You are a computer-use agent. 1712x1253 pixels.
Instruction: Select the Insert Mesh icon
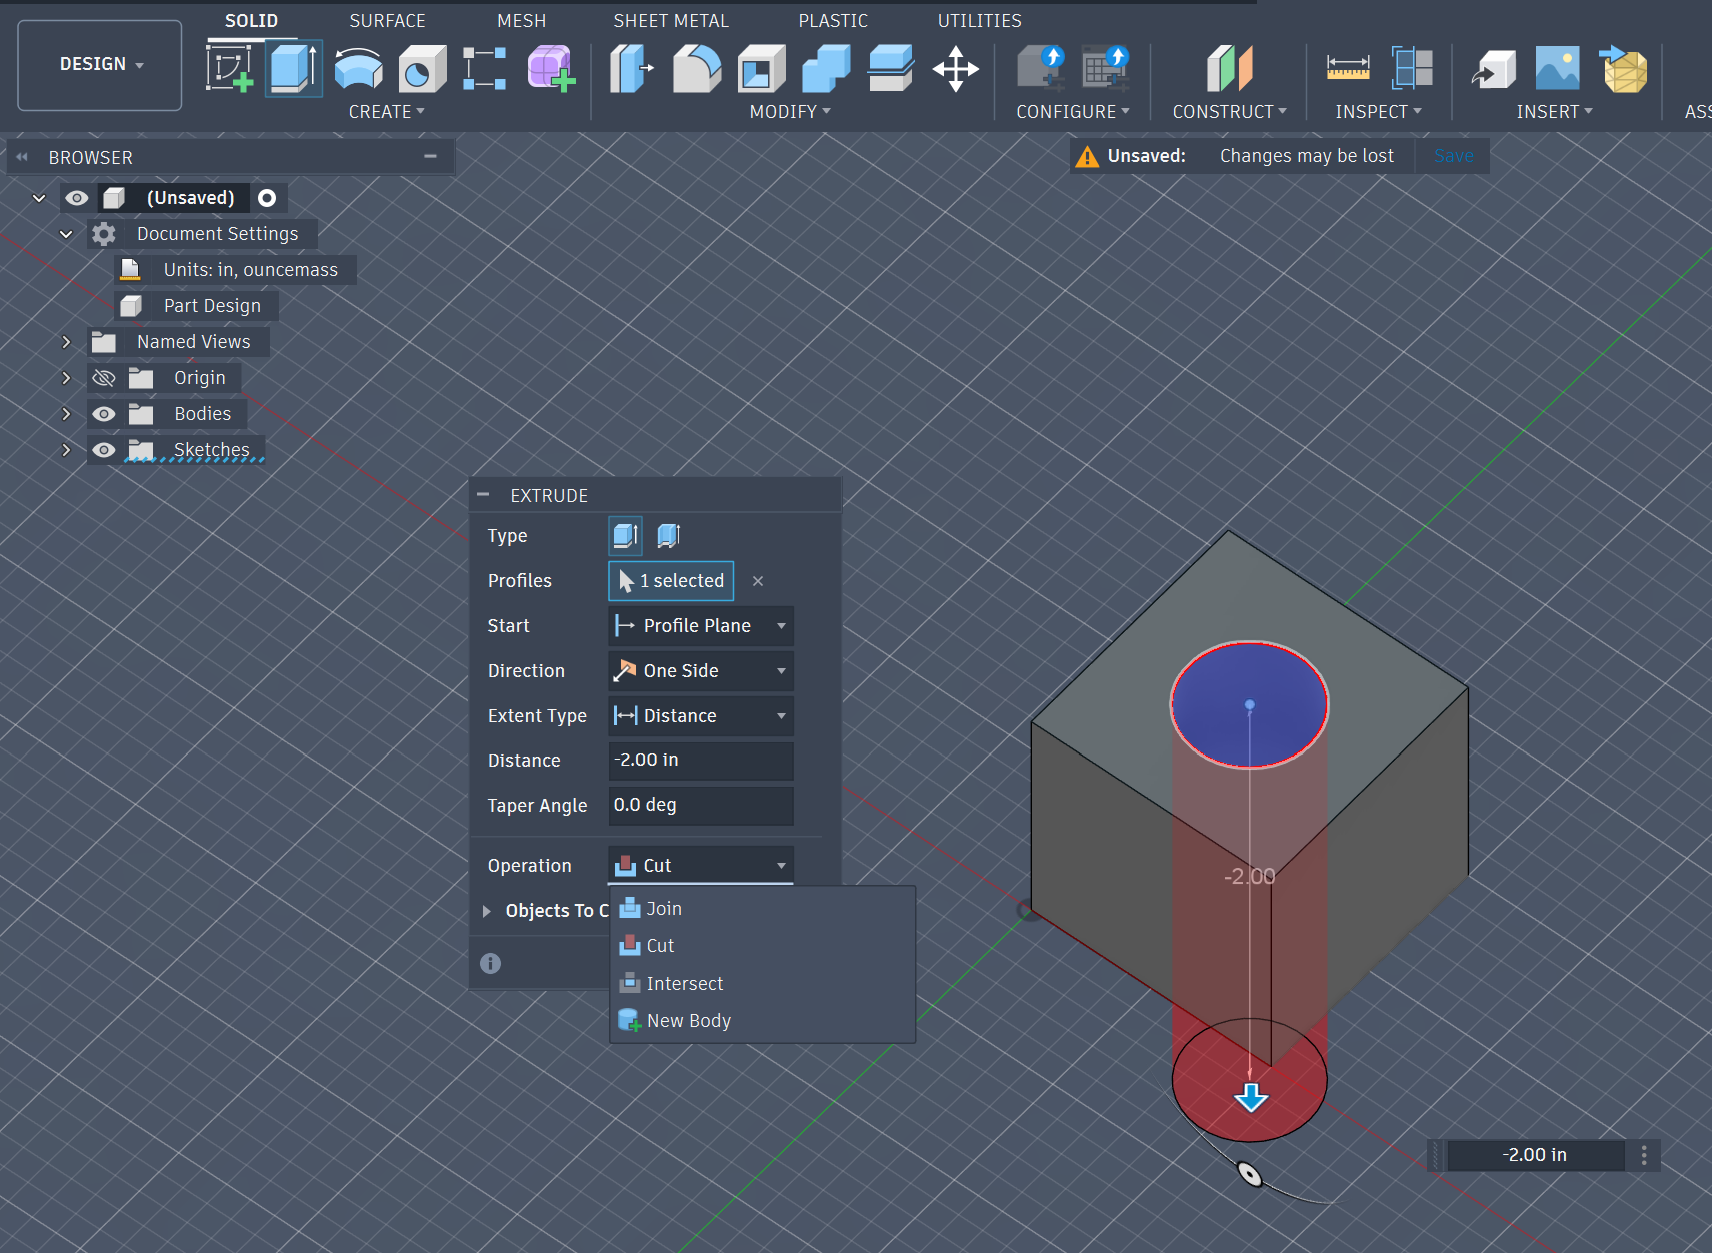coord(1624,69)
